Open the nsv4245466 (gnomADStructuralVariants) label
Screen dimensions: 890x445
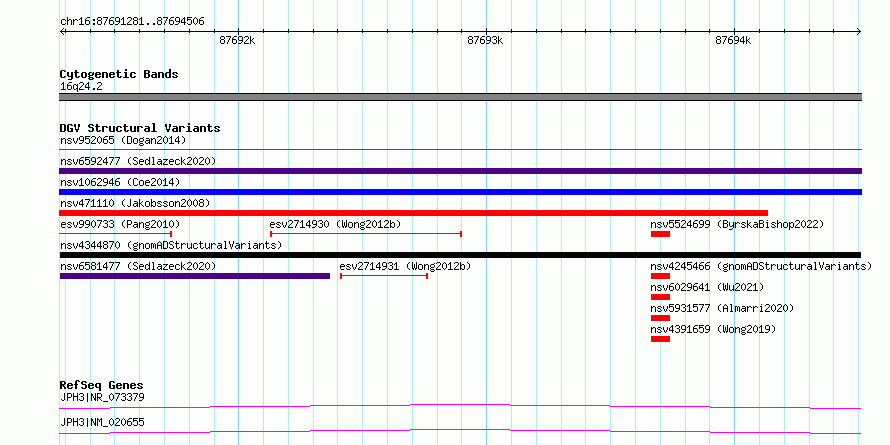761,266
